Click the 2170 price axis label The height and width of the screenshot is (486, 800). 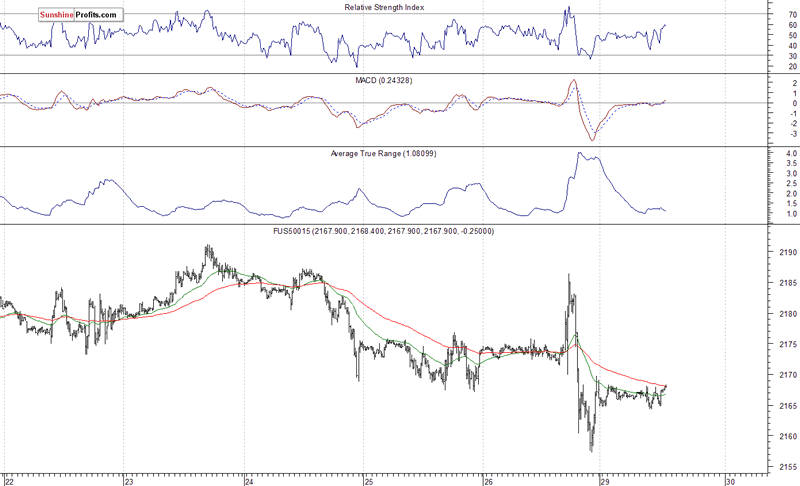click(788, 375)
